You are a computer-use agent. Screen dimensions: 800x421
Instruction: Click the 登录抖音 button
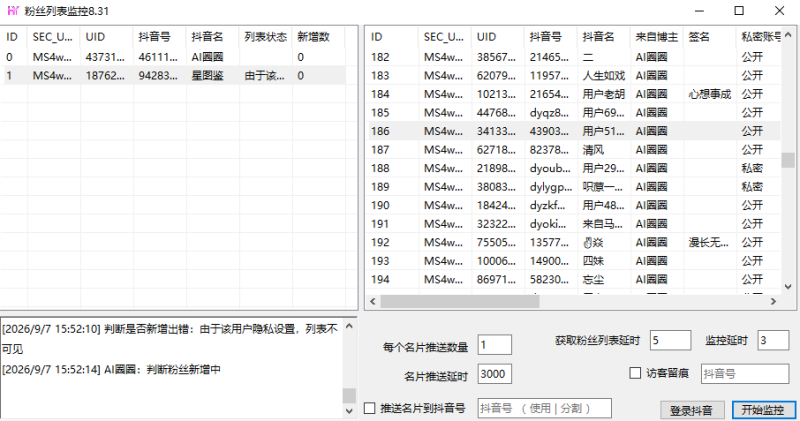coord(691,410)
